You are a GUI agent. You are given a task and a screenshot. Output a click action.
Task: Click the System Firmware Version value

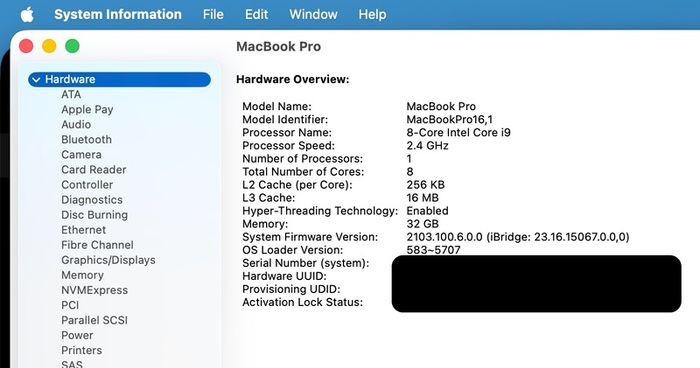(x=517, y=237)
